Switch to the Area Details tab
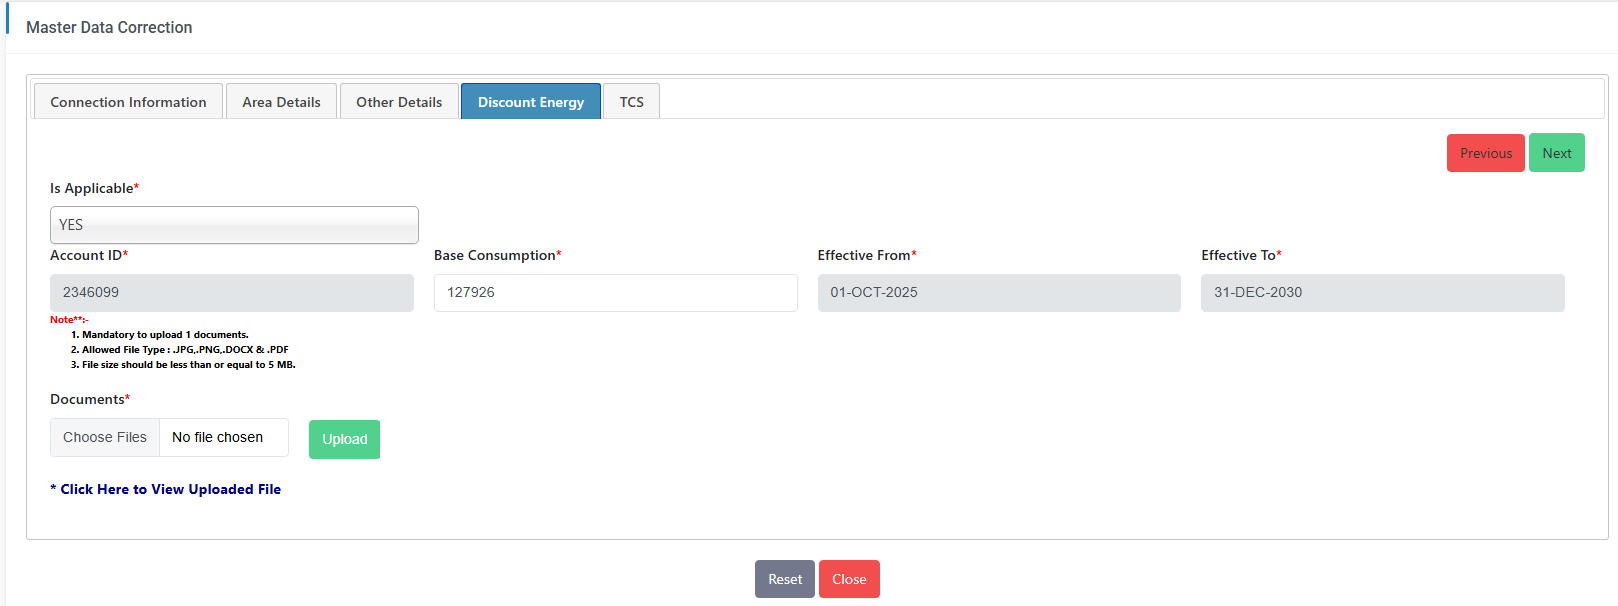 click(281, 102)
